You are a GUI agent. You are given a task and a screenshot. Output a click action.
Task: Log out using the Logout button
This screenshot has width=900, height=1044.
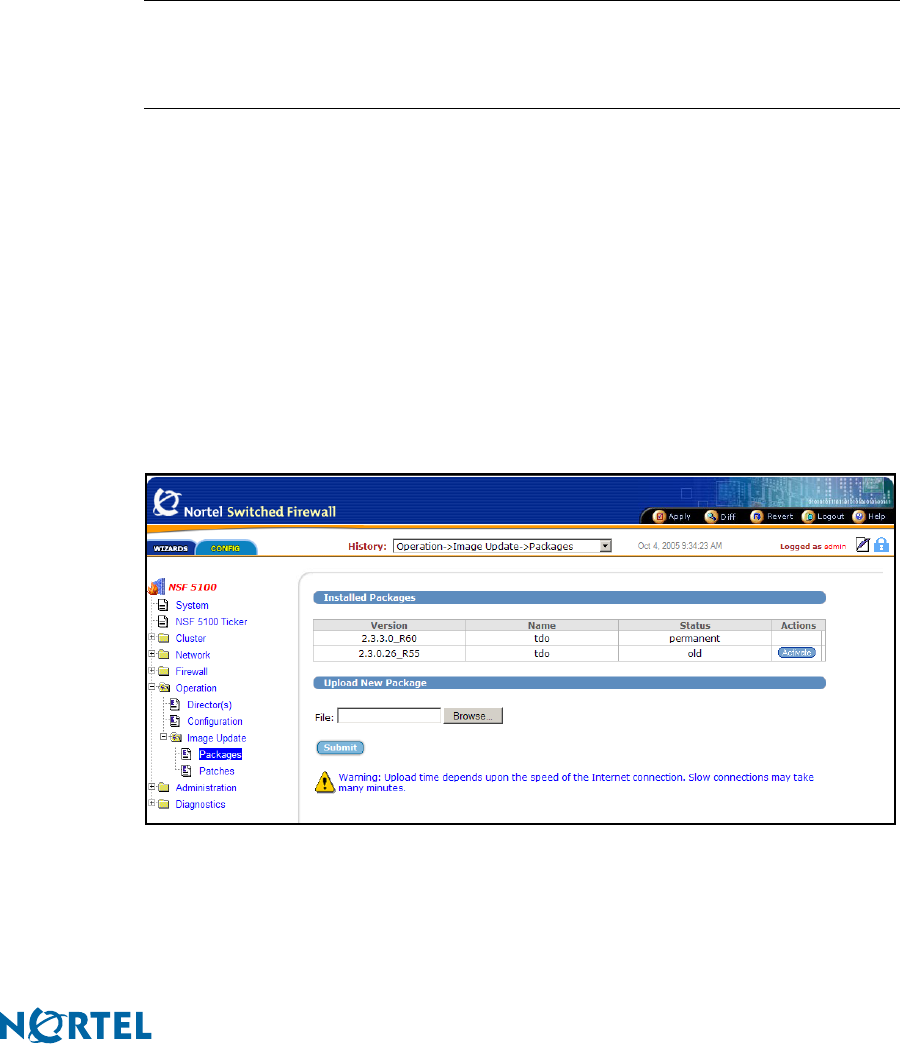[823, 517]
